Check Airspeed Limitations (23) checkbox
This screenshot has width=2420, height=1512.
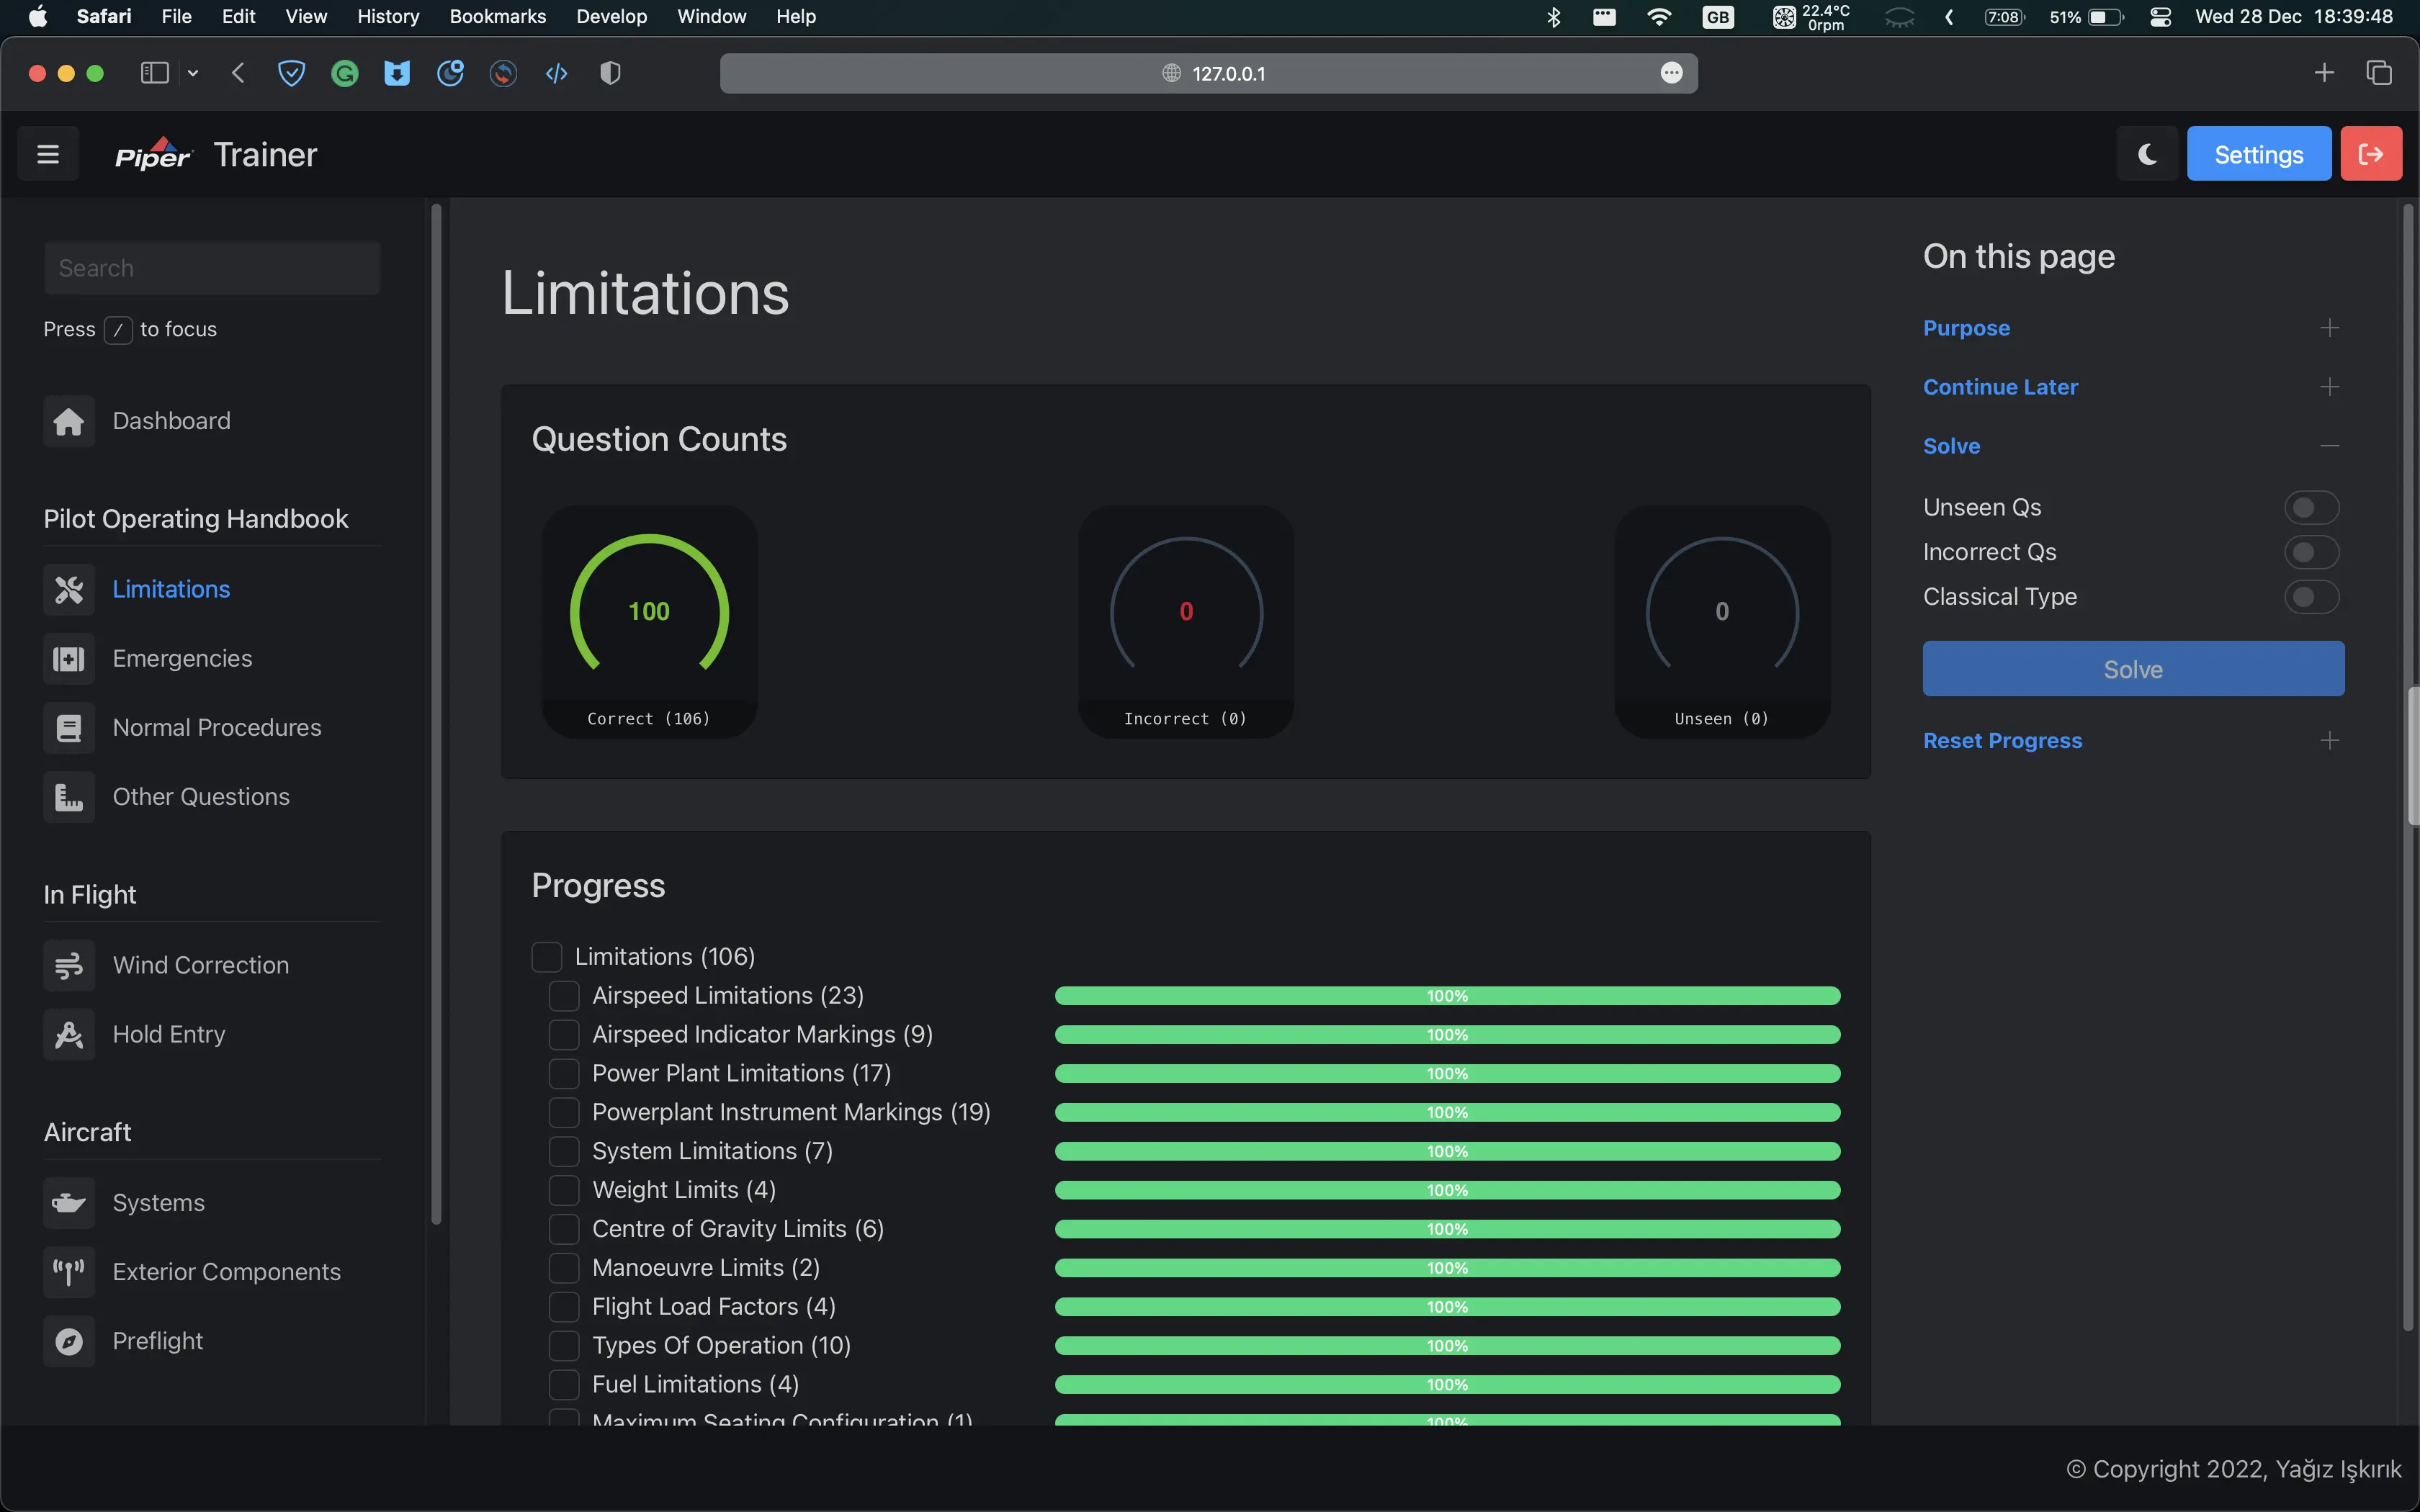point(564,996)
